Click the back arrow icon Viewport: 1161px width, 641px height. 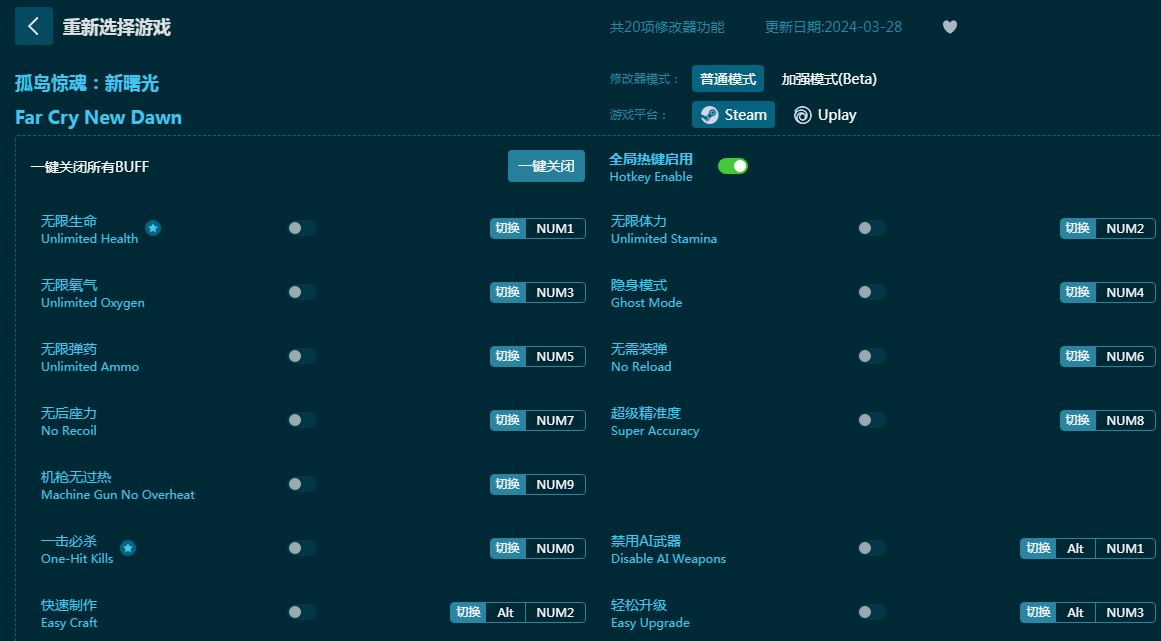tap(33, 27)
